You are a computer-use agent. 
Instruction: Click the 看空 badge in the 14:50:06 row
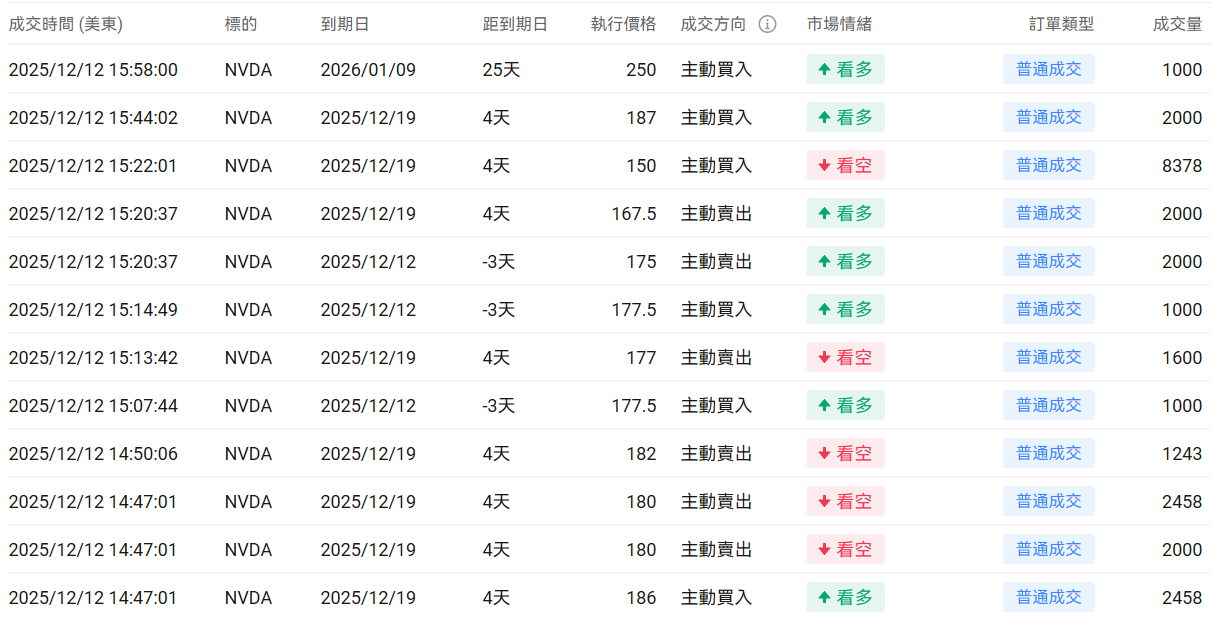coord(845,454)
